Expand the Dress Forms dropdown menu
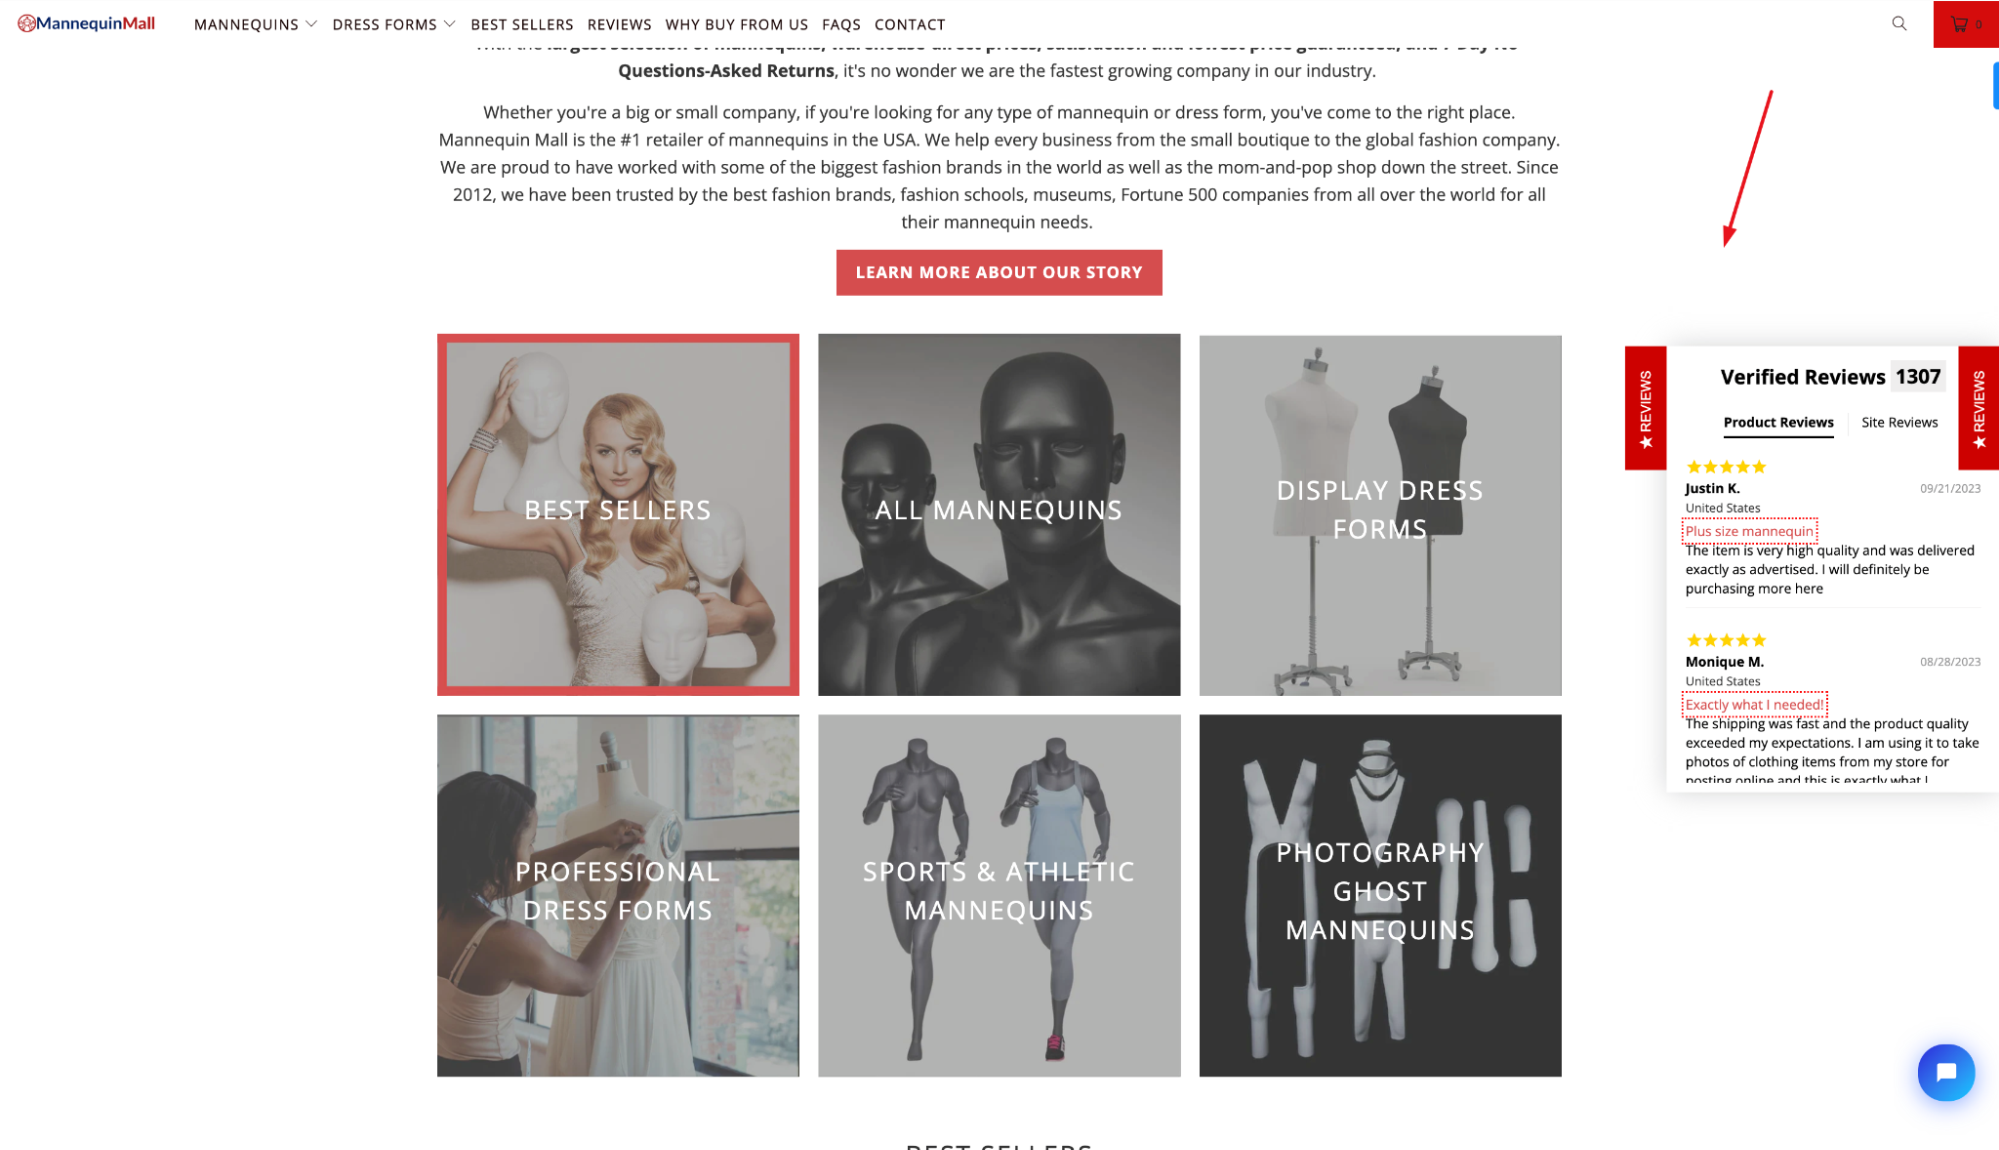Viewport: 1999px width, 1150px height. click(394, 24)
